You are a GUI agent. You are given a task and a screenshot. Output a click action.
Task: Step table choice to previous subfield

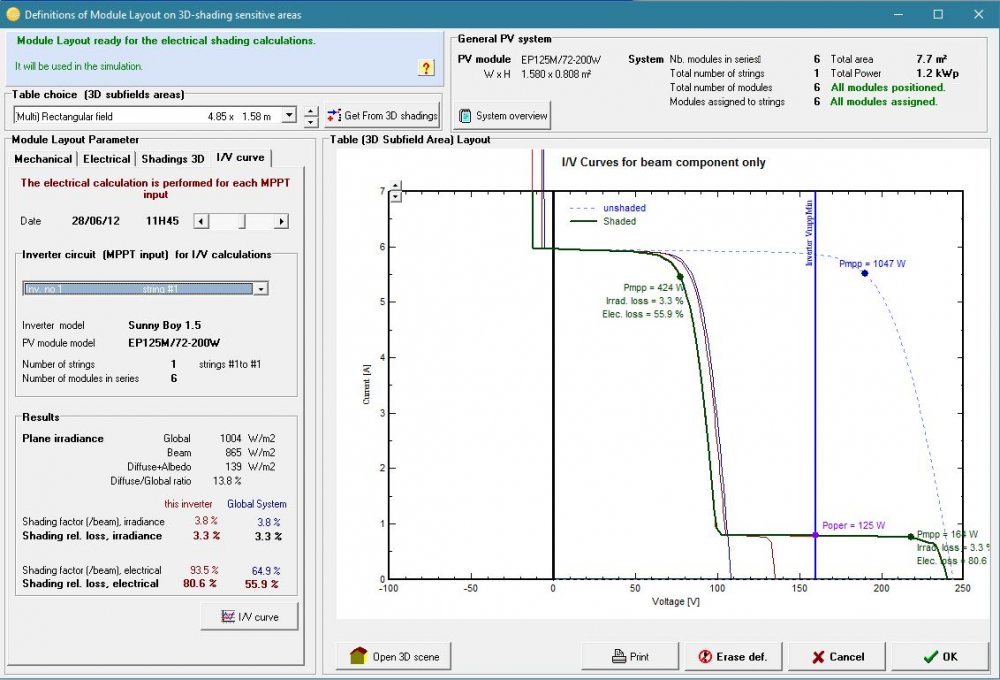311,111
